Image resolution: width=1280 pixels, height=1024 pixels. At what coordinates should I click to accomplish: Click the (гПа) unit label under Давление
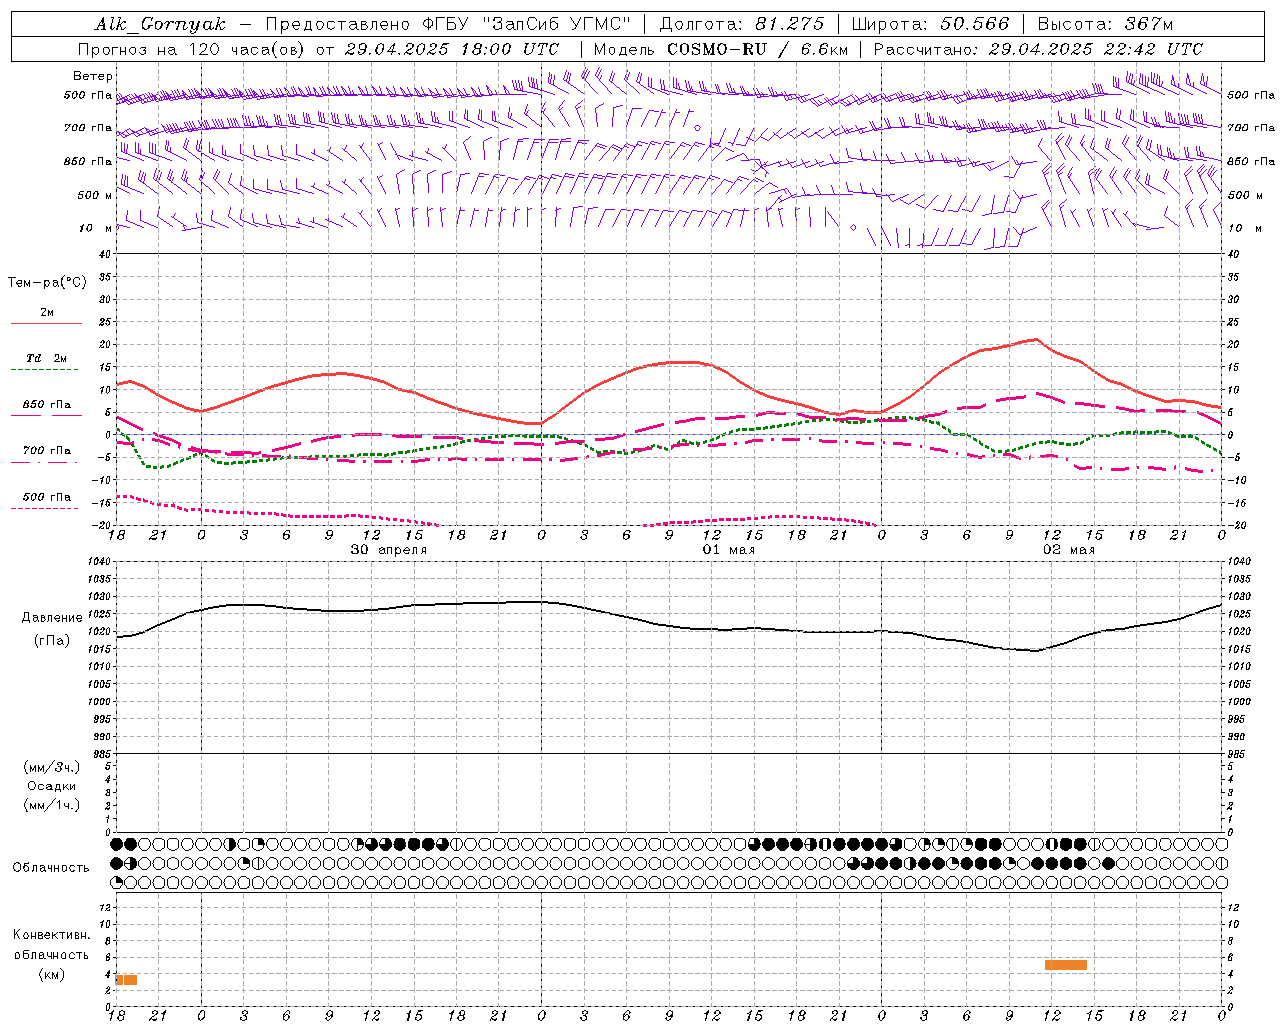click(x=51, y=641)
